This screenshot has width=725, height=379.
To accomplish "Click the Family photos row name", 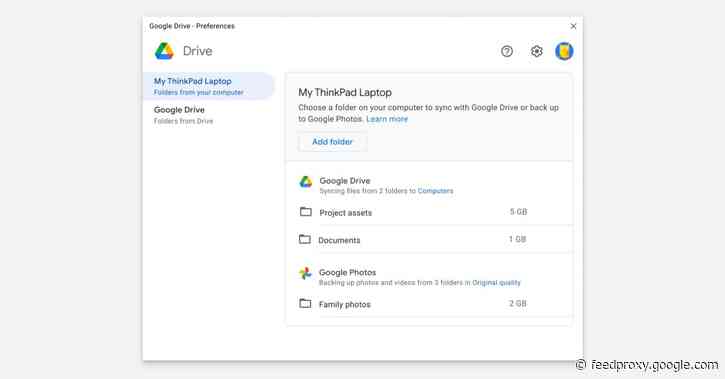I will [344, 305].
